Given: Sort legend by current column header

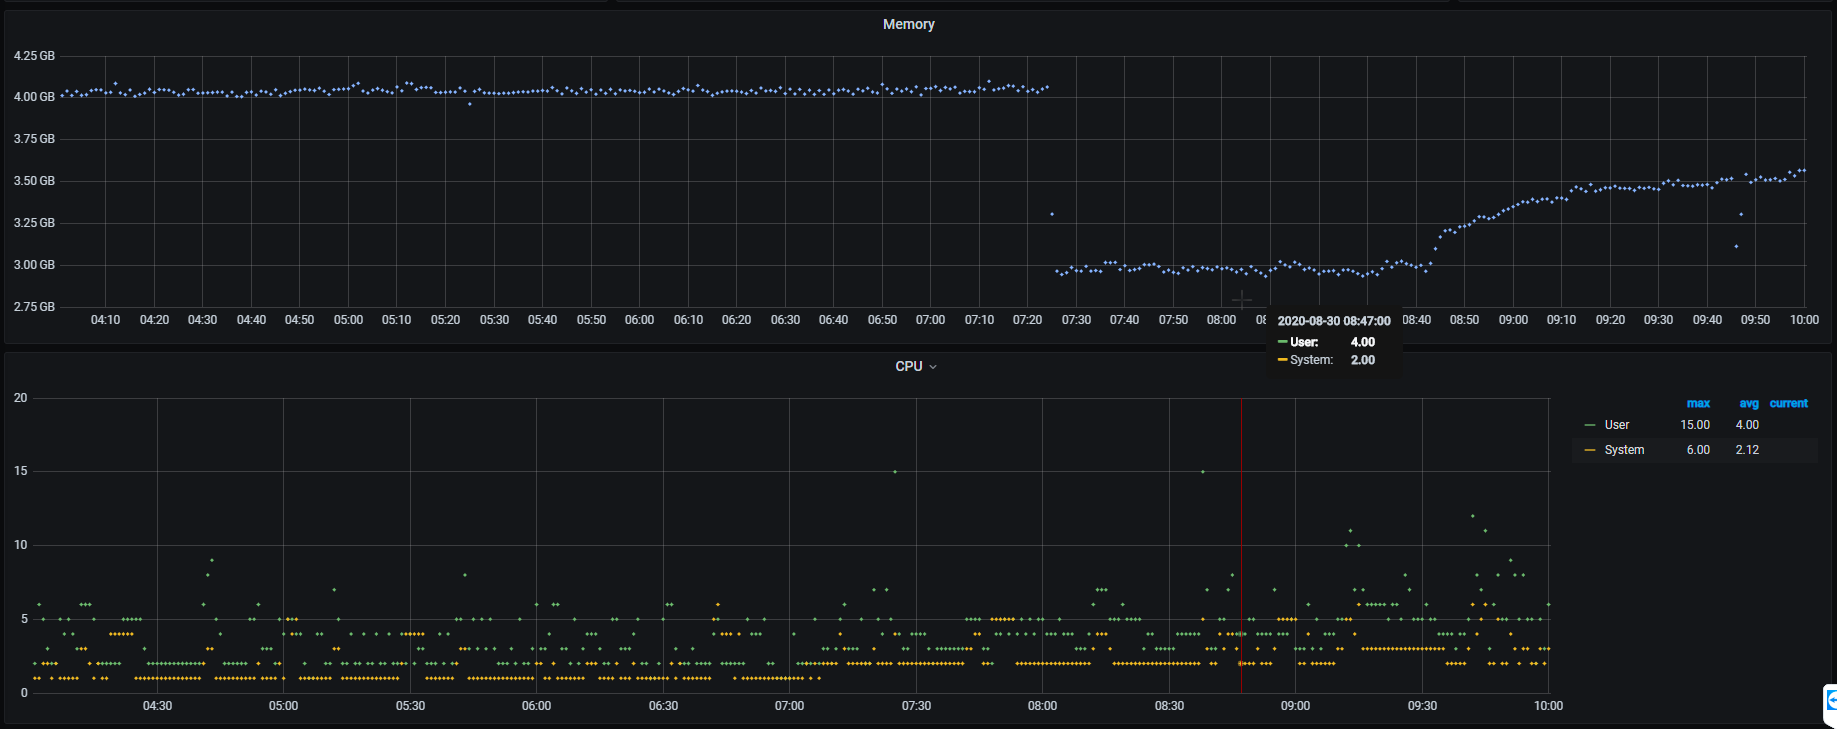Looking at the screenshot, I should (x=1788, y=404).
